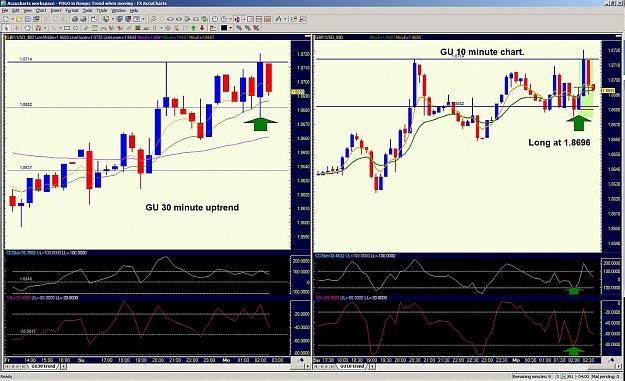Open the Trade menu
The height and width of the screenshot is (381, 625).
click(102, 10)
